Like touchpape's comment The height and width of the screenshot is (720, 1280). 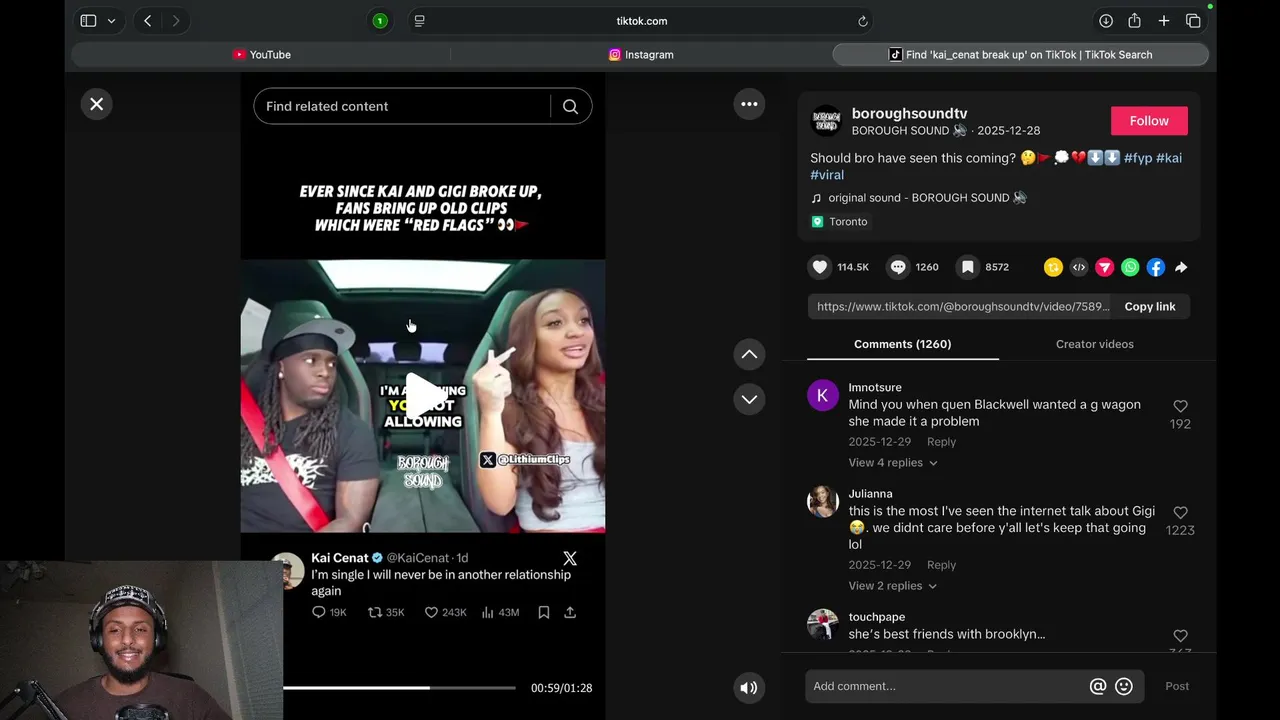(x=1180, y=636)
